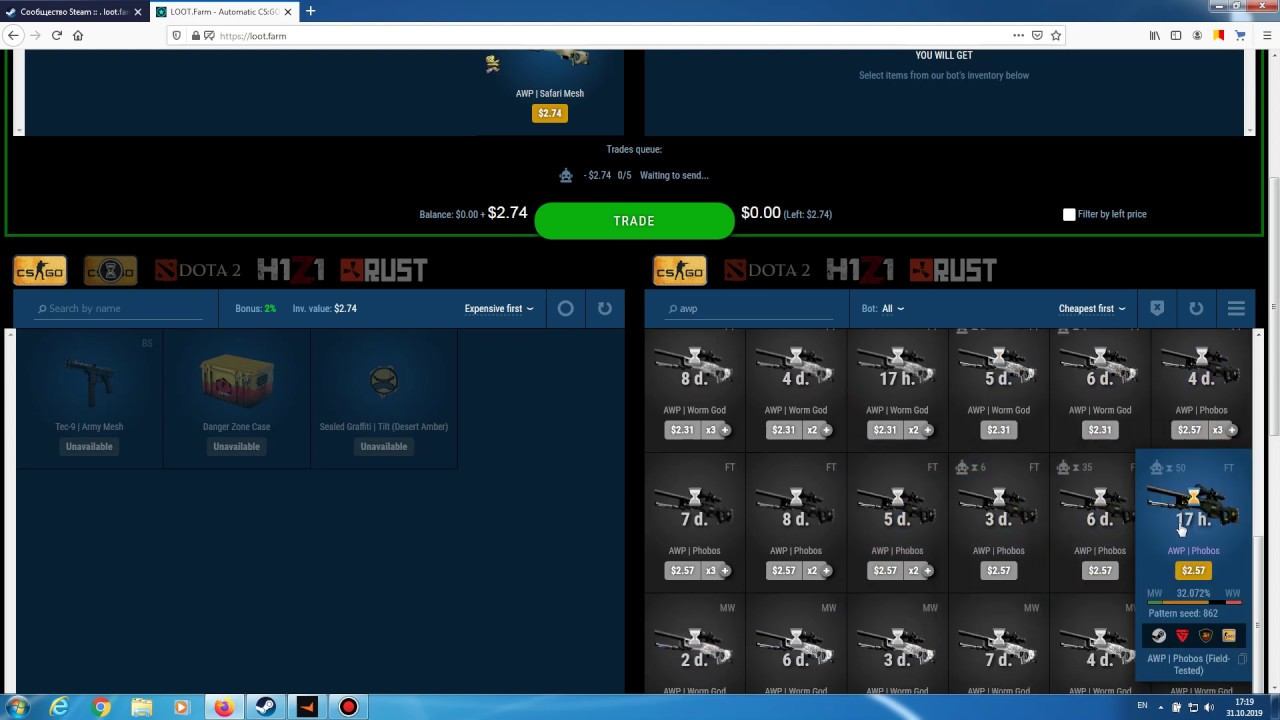The image size is (1280, 720).
Task: Bookmark this page with the star icon
Action: (x=1056, y=35)
